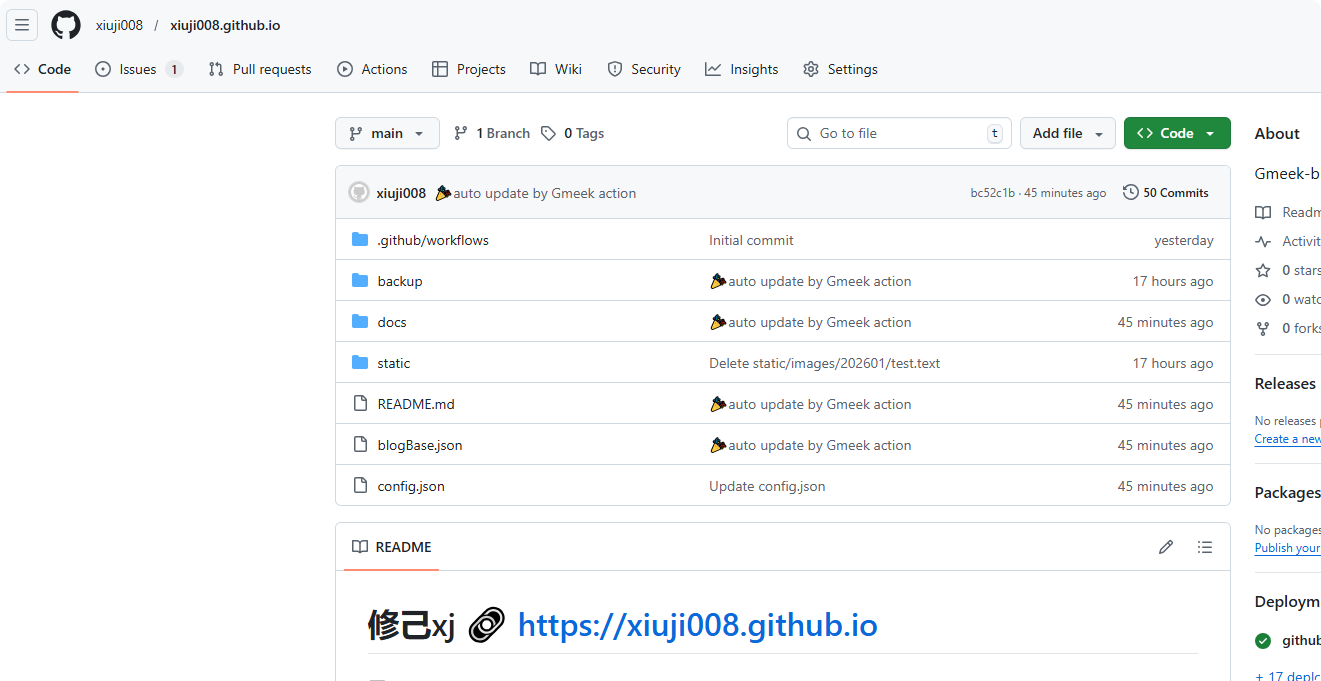This screenshot has width=1321, height=681.
Task: Open the green Code dropdown
Action: (x=1177, y=132)
